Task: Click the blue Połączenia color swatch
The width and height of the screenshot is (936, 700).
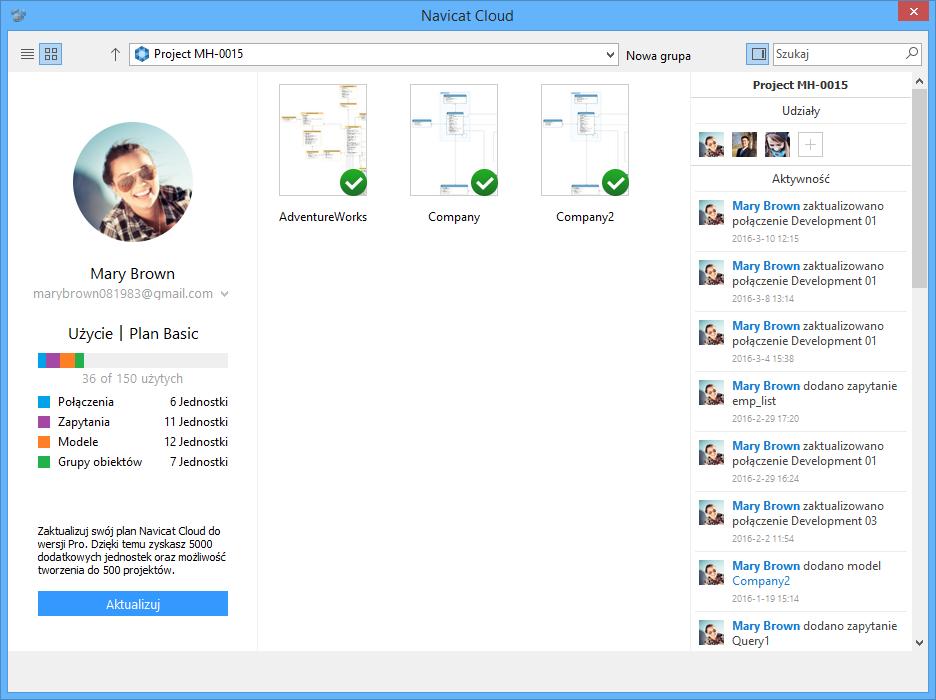Action: pyautogui.click(x=44, y=402)
